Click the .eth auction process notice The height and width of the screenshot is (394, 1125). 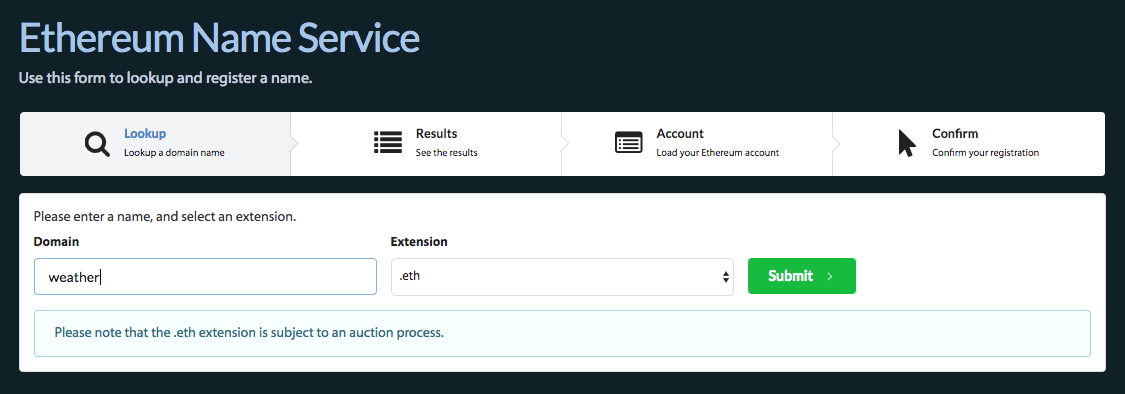tap(562, 333)
